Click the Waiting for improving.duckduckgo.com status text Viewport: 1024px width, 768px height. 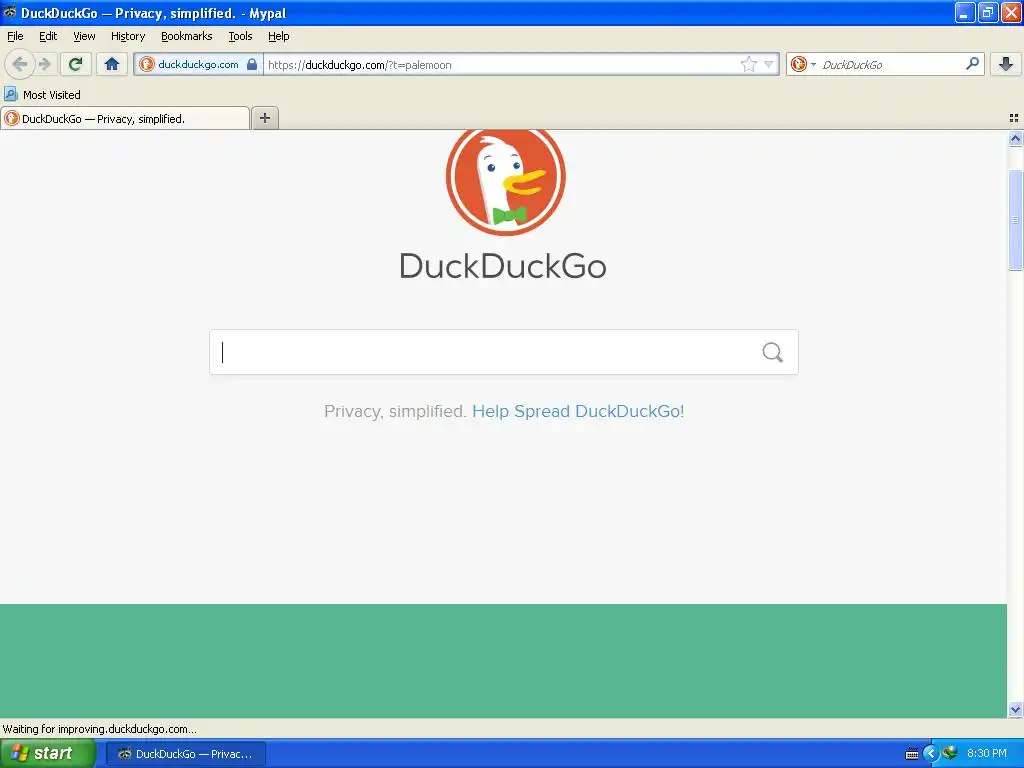tap(99, 729)
